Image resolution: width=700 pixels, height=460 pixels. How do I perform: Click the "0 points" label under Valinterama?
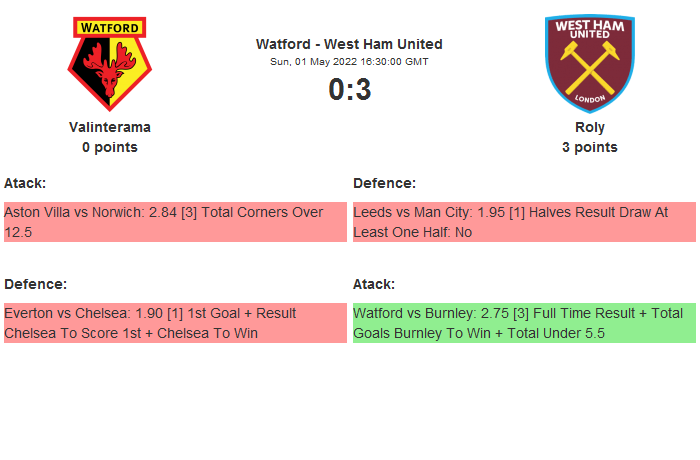[x=110, y=147]
